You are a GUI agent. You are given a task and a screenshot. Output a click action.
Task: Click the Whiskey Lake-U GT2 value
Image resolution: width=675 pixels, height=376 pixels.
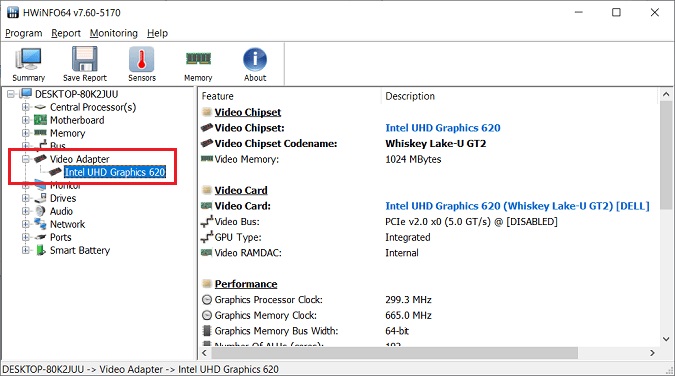click(436, 143)
